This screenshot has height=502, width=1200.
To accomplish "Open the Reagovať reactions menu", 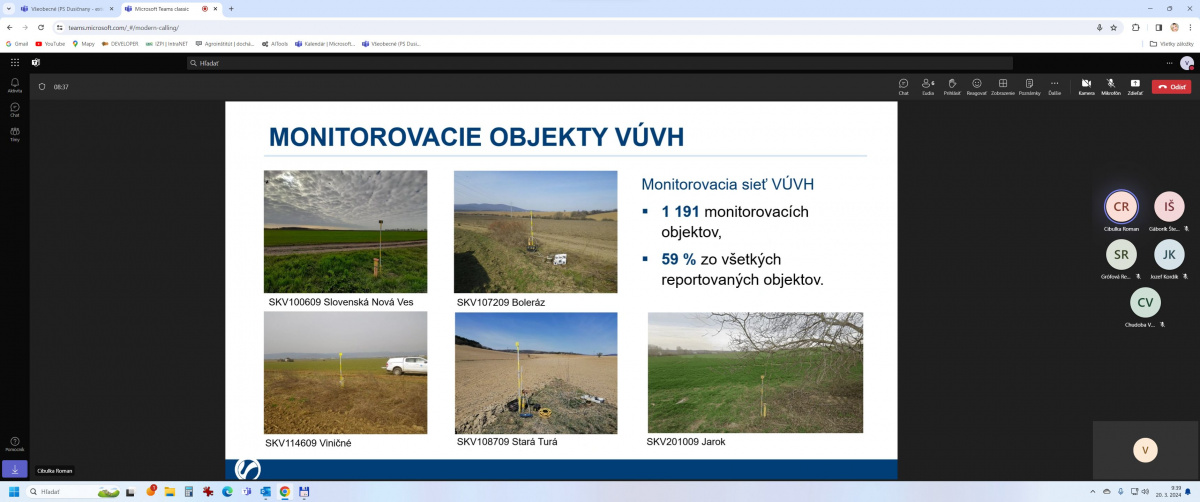I will tap(977, 86).
